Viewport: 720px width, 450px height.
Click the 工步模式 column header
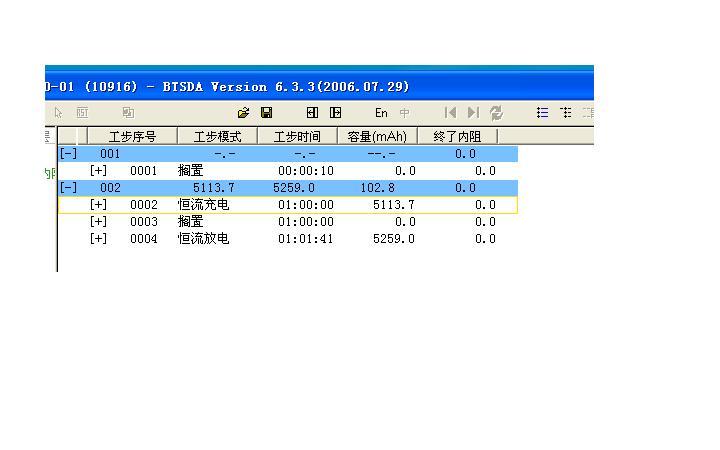[x=218, y=136]
